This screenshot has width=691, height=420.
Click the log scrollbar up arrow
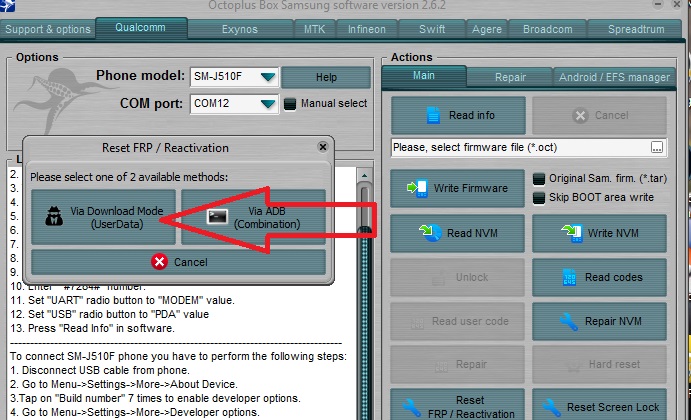364,175
